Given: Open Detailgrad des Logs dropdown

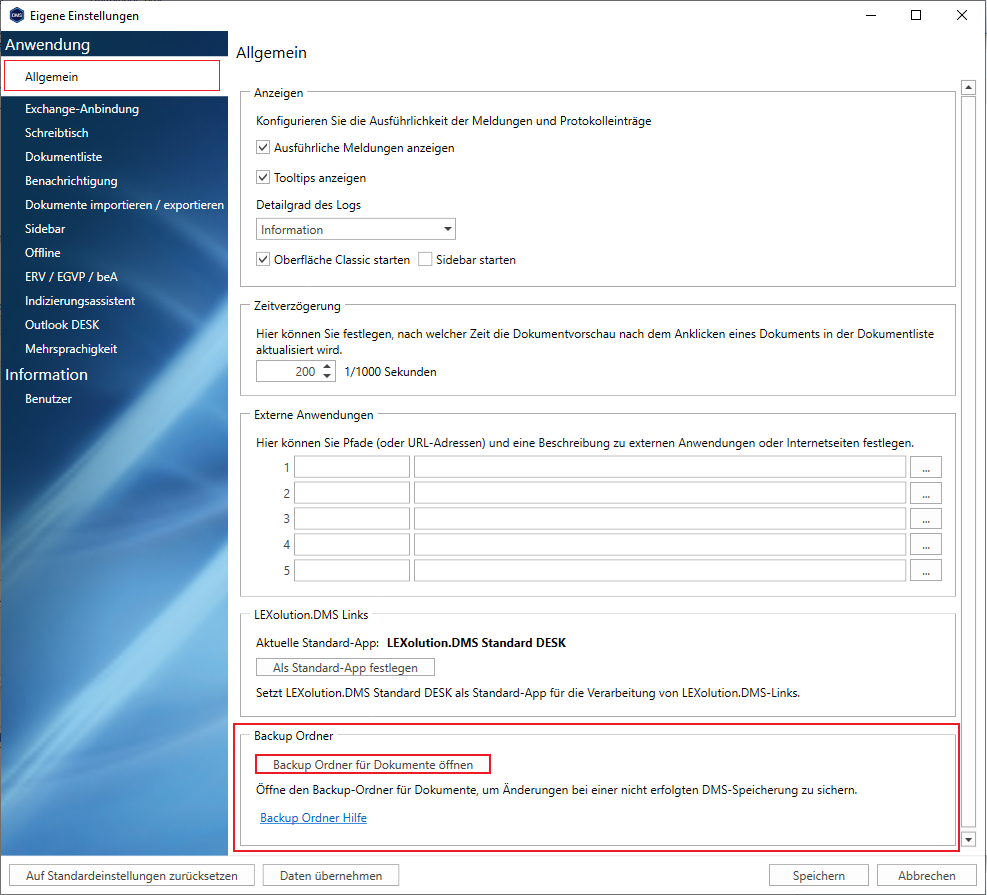Looking at the screenshot, I should [356, 229].
